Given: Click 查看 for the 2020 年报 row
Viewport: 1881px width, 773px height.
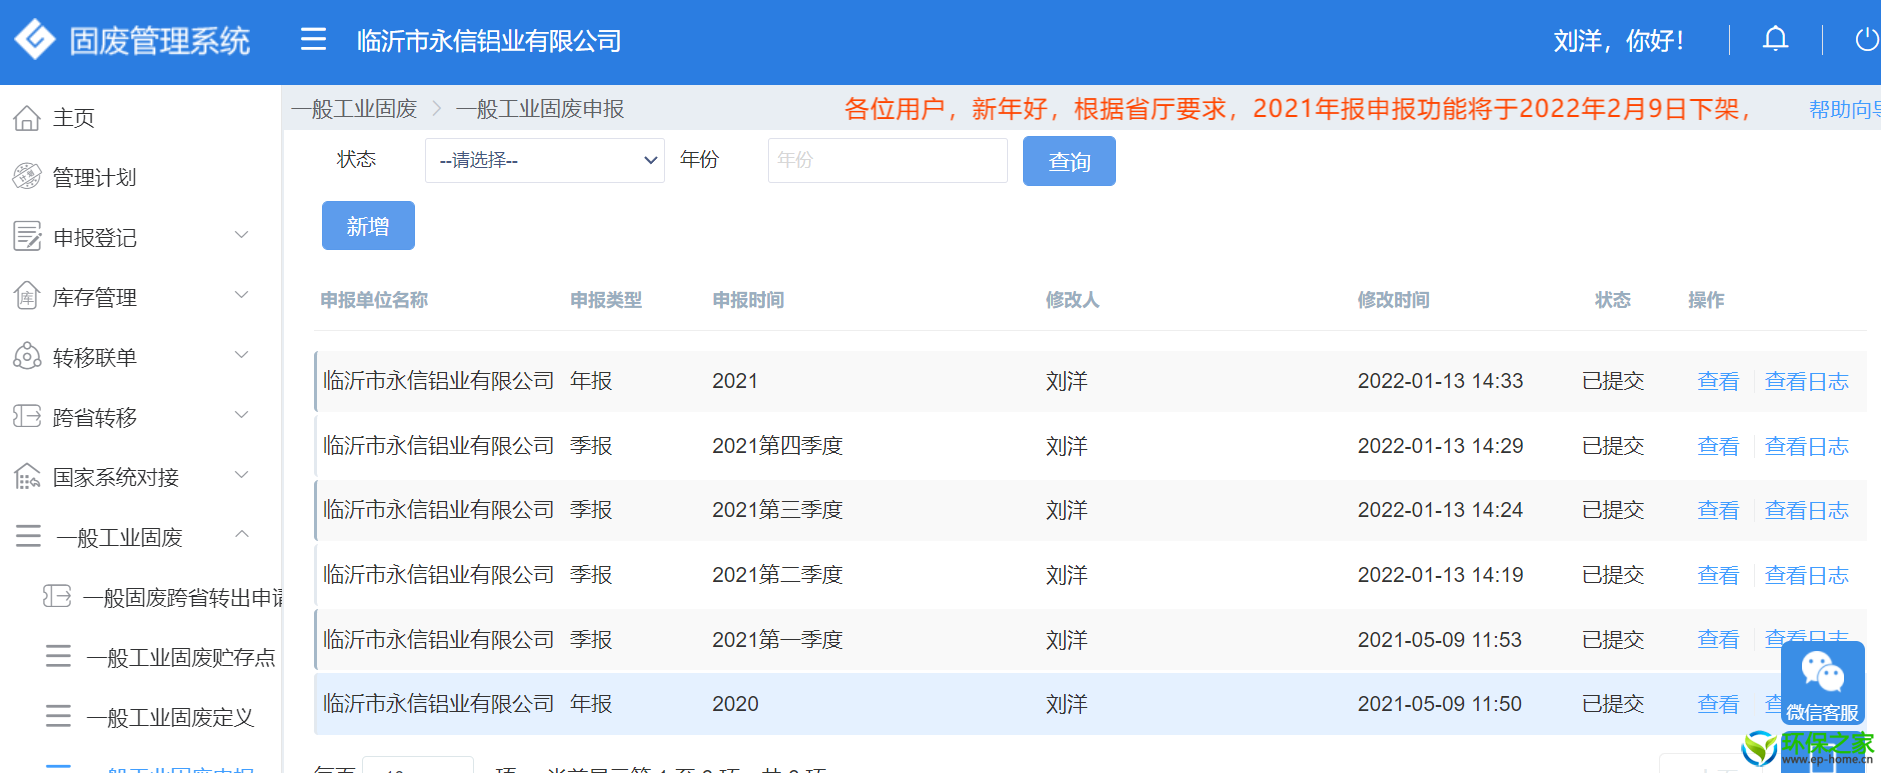Looking at the screenshot, I should [x=1718, y=704].
